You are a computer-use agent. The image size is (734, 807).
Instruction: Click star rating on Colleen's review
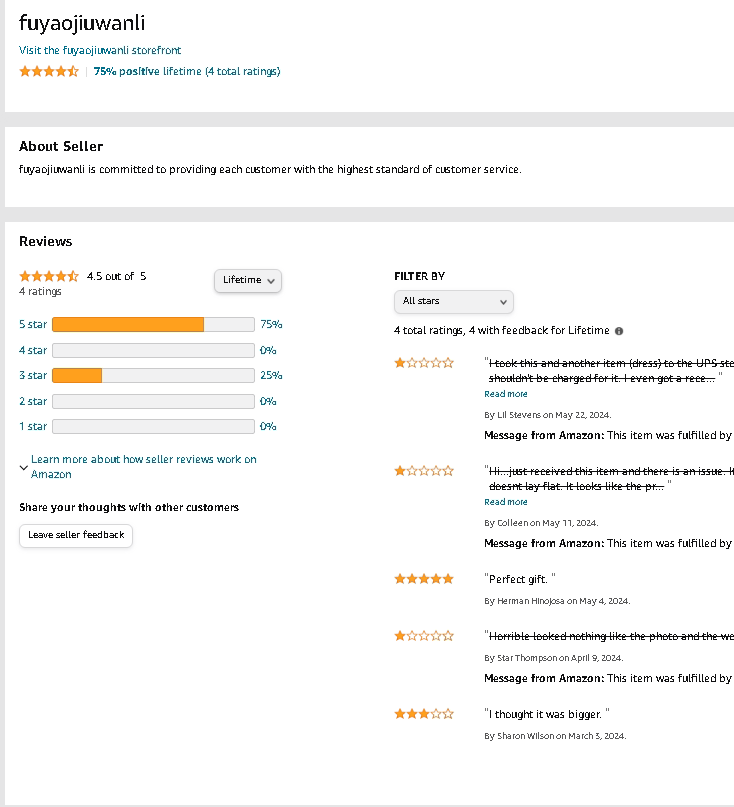tap(424, 471)
